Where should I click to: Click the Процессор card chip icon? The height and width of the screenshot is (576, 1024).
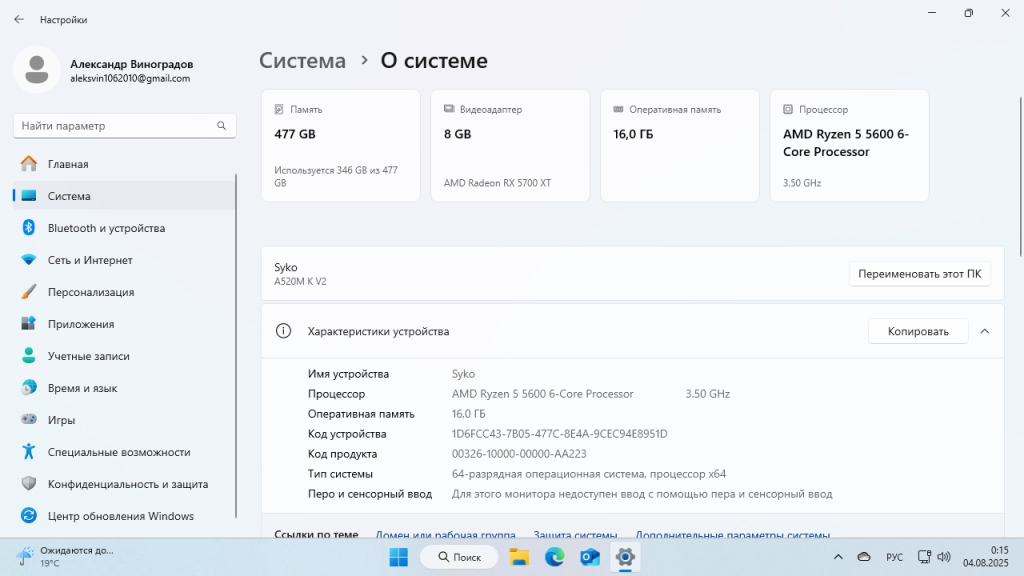tap(788, 109)
